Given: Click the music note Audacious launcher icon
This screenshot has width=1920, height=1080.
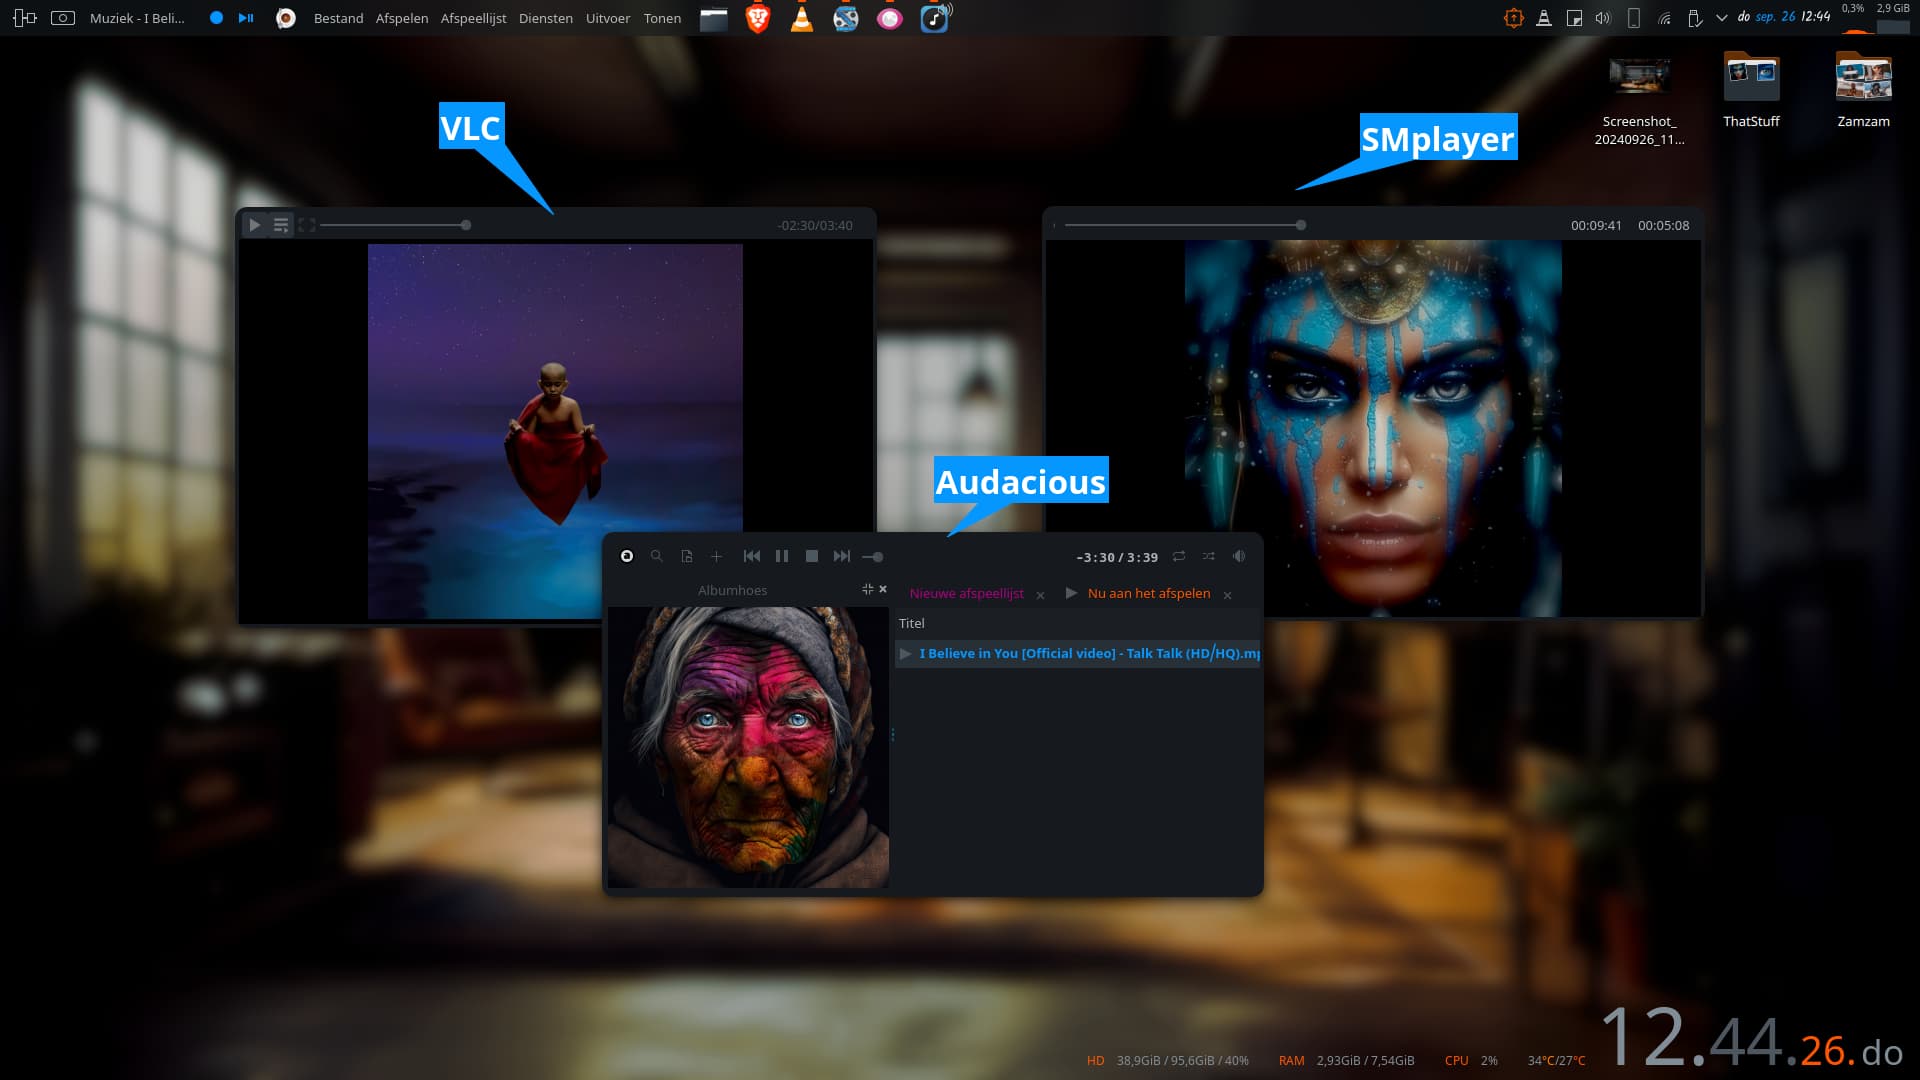Looking at the screenshot, I should pos(935,17).
